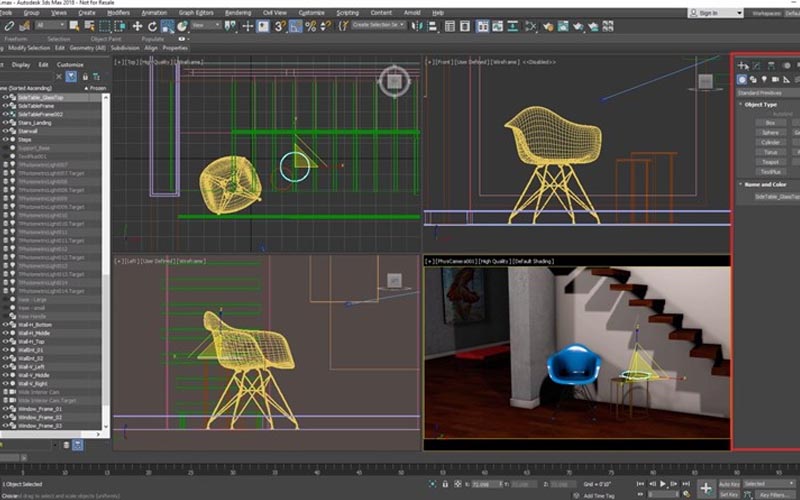Open the Modifiers menu
Viewport: 800px width, 500px height.
tap(118, 13)
